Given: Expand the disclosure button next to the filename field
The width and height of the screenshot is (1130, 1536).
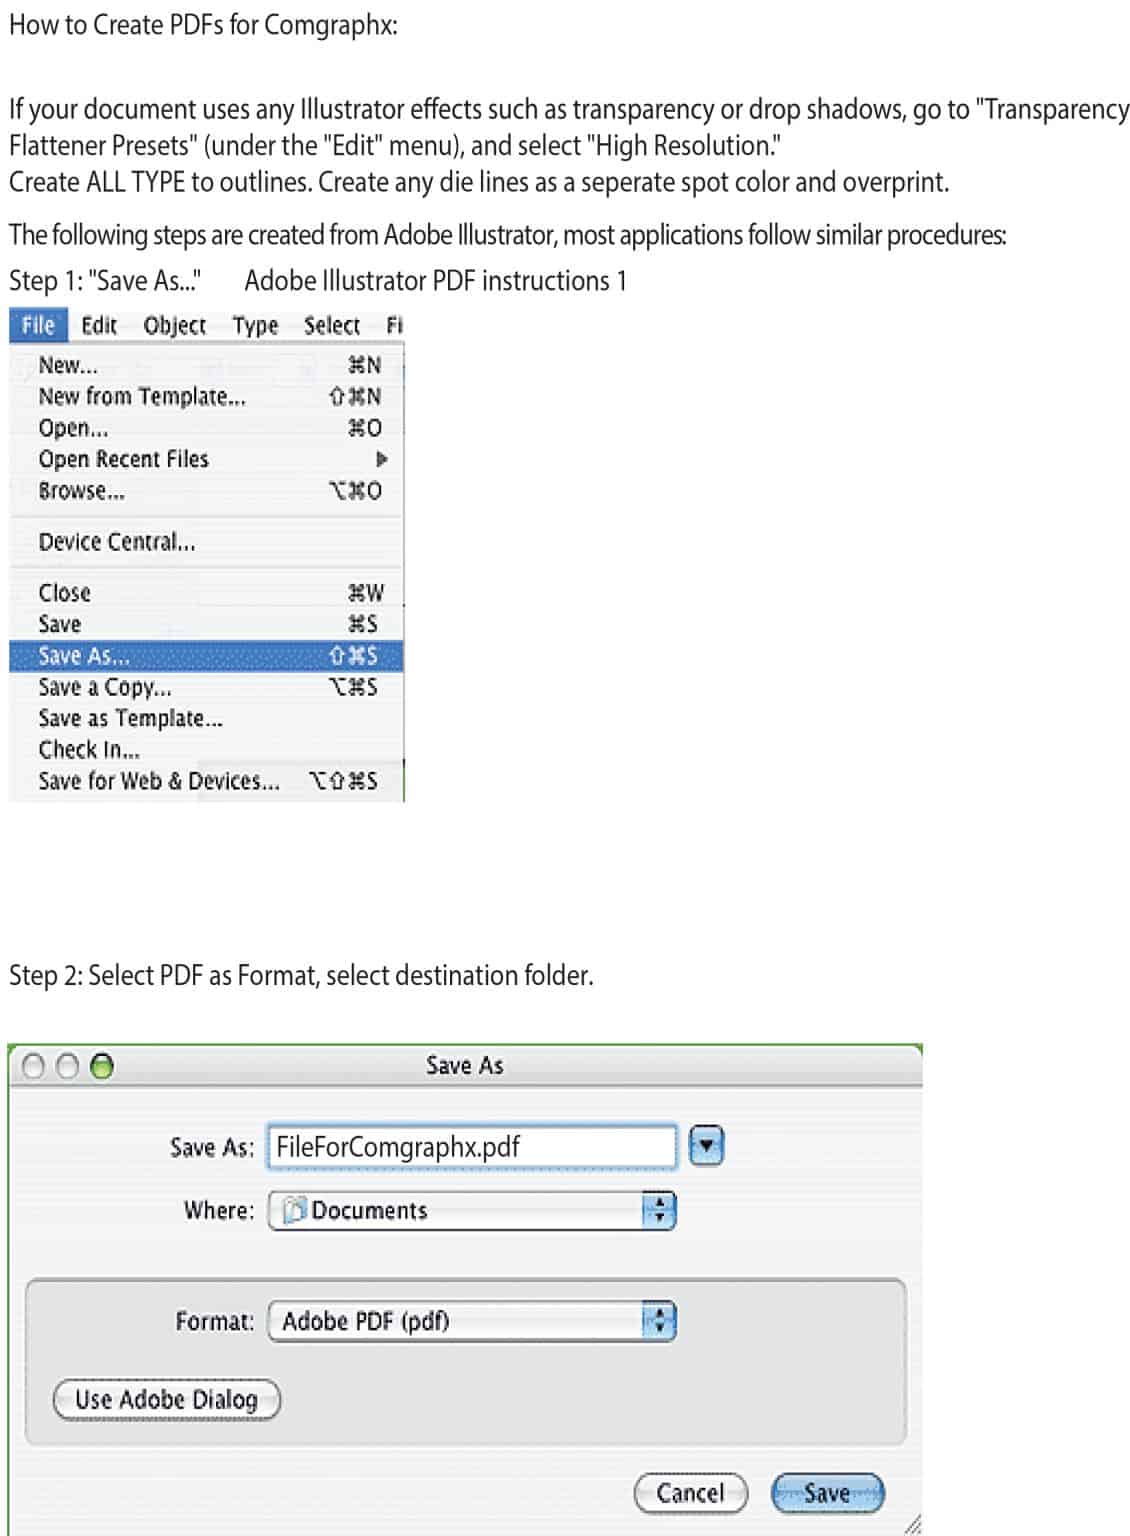Looking at the screenshot, I should click(709, 1147).
